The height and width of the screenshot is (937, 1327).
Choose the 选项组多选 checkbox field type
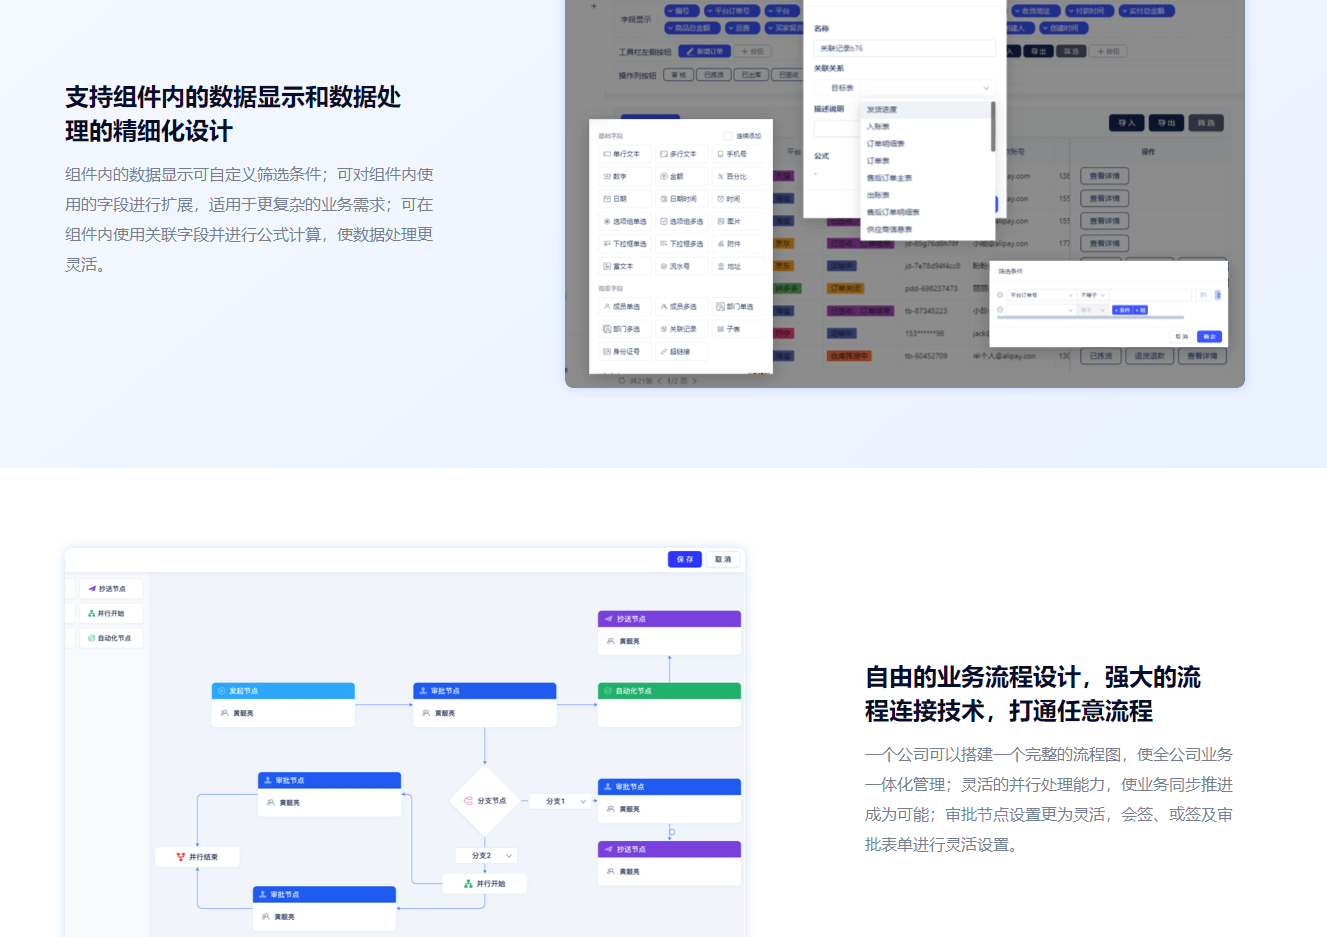click(682, 221)
